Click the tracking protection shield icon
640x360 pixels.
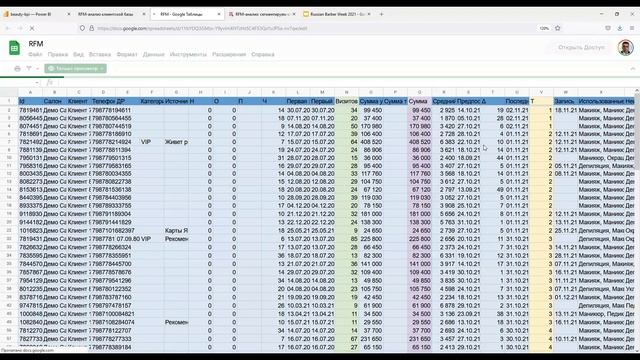82,28
